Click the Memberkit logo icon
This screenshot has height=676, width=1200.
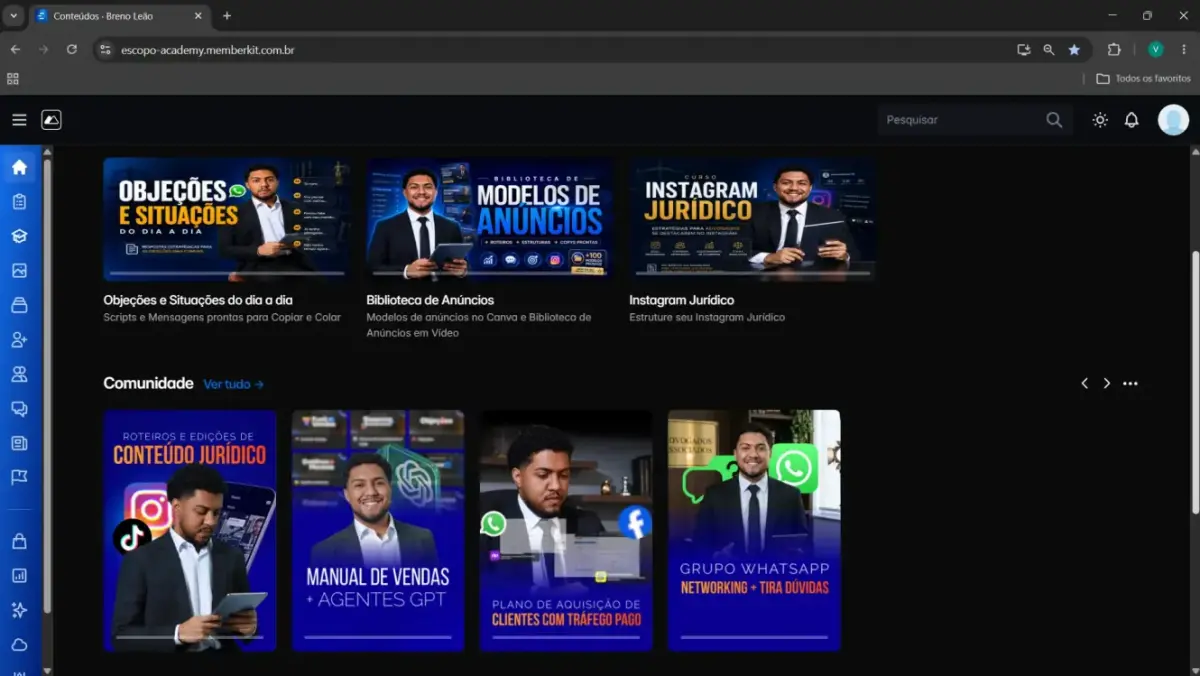(51, 120)
